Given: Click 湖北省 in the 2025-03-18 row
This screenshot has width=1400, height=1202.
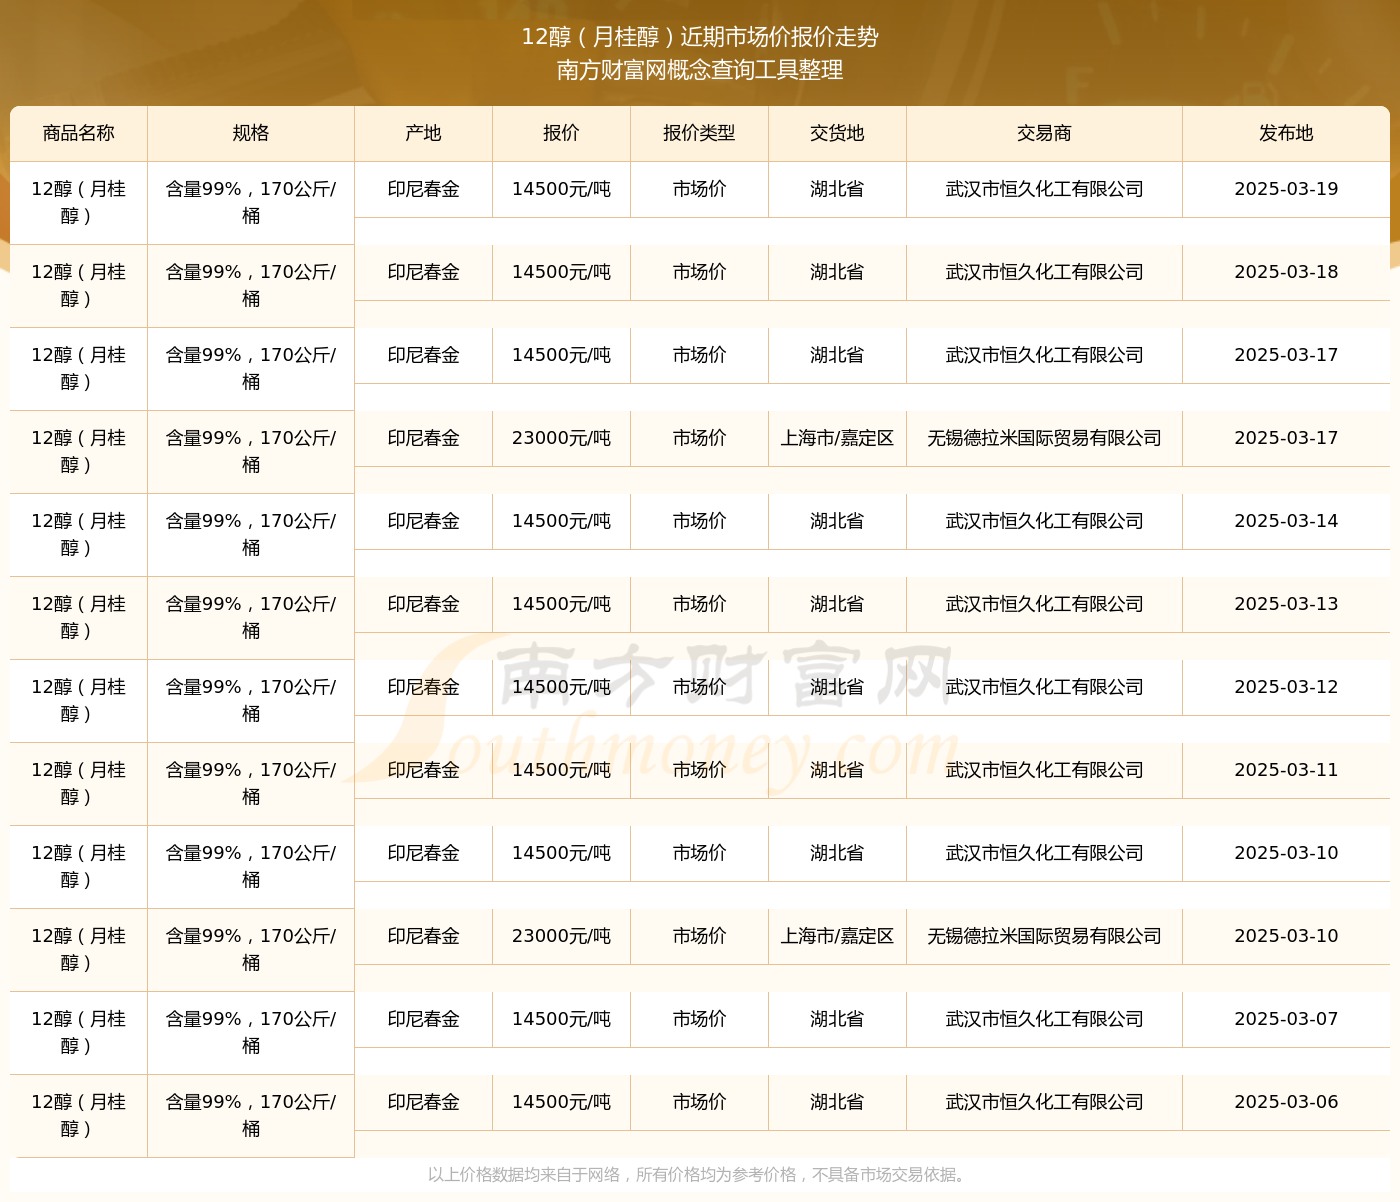Looking at the screenshot, I should [x=837, y=272].
